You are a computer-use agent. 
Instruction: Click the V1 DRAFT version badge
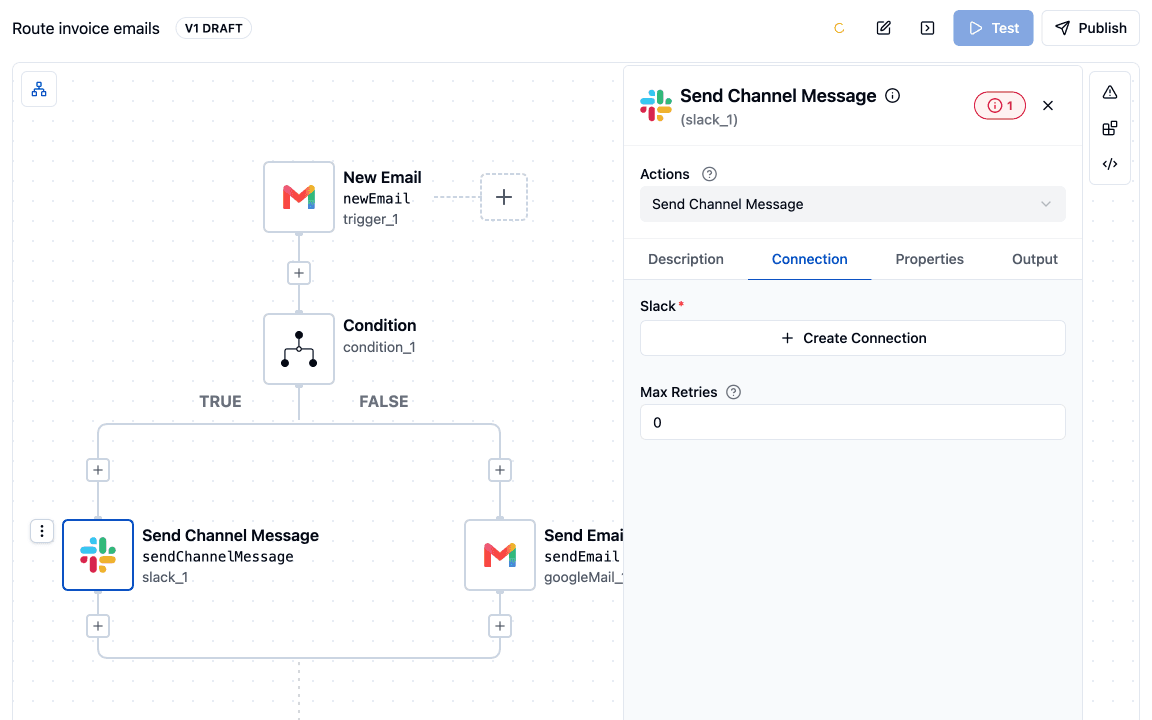pos(214,28)
